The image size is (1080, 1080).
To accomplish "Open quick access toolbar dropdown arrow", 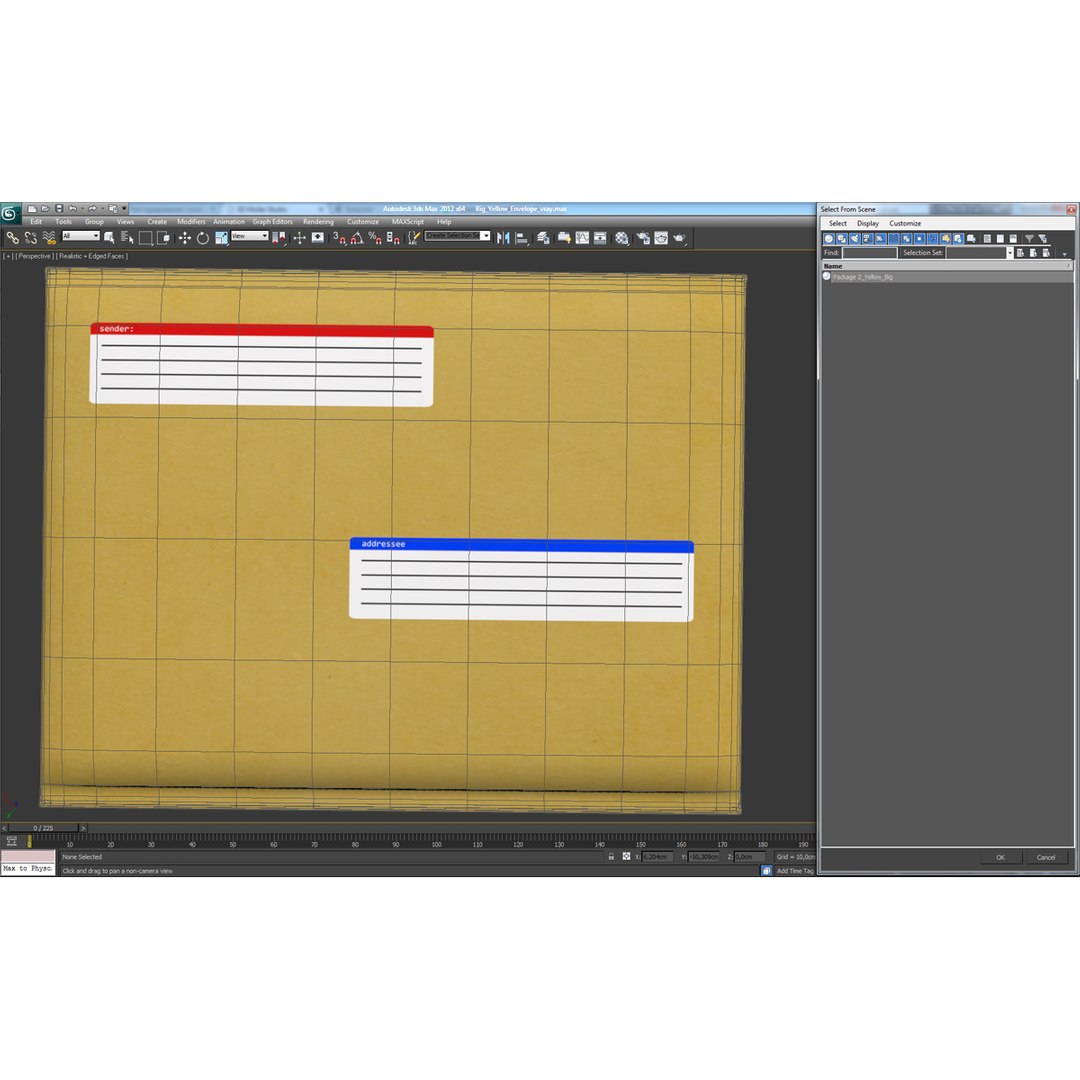I will point(125,208).
